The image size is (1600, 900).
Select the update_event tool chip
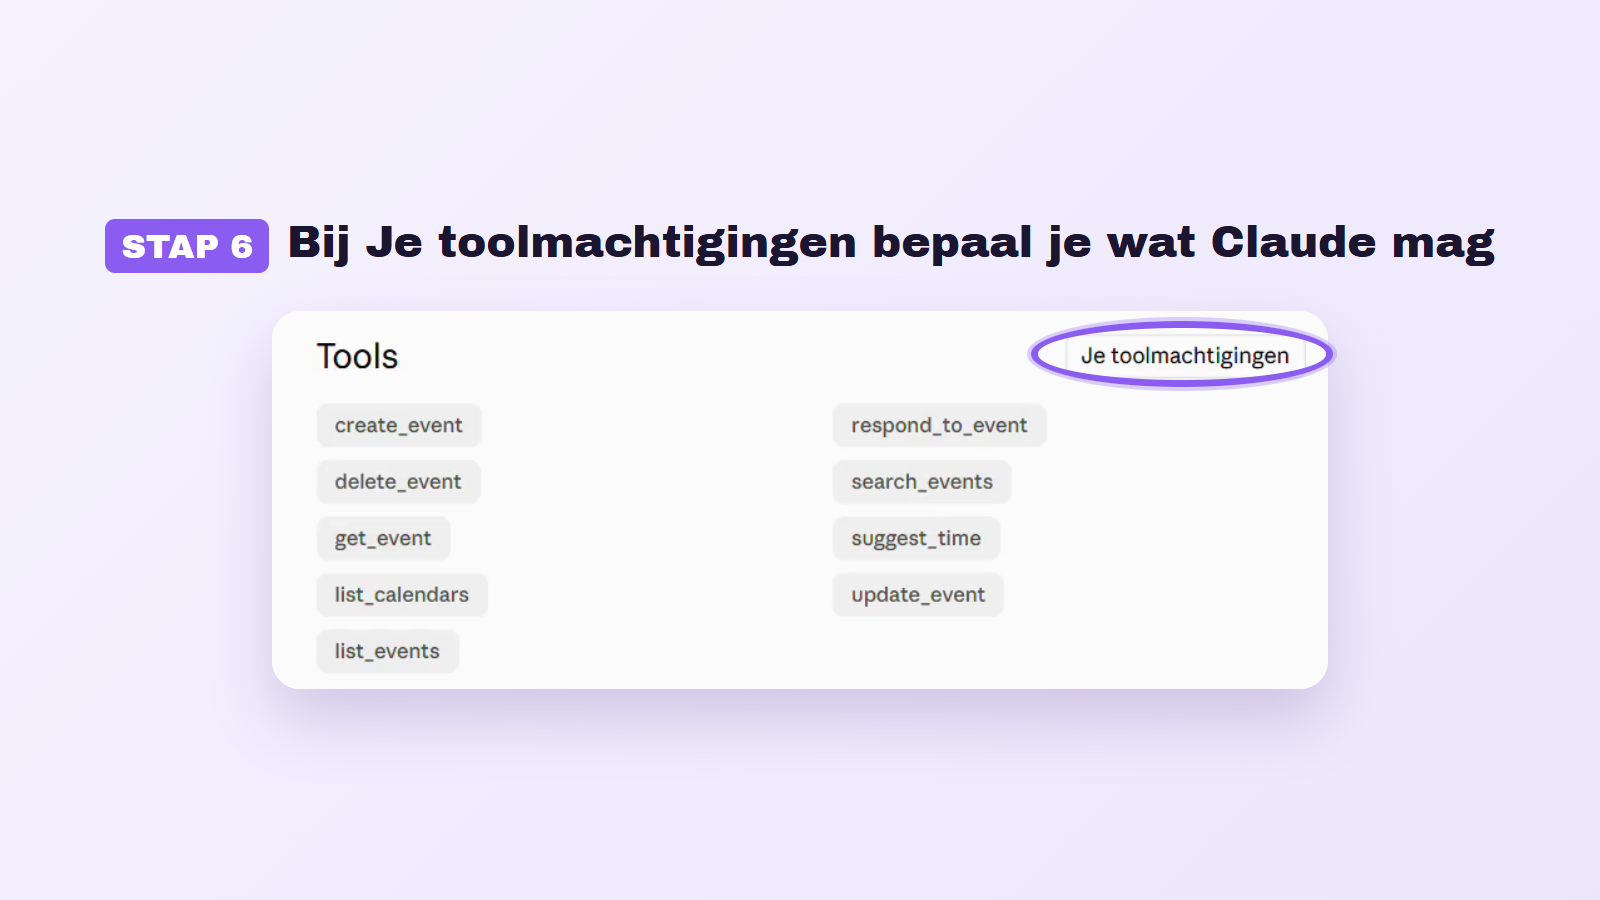tap(918, 595)
